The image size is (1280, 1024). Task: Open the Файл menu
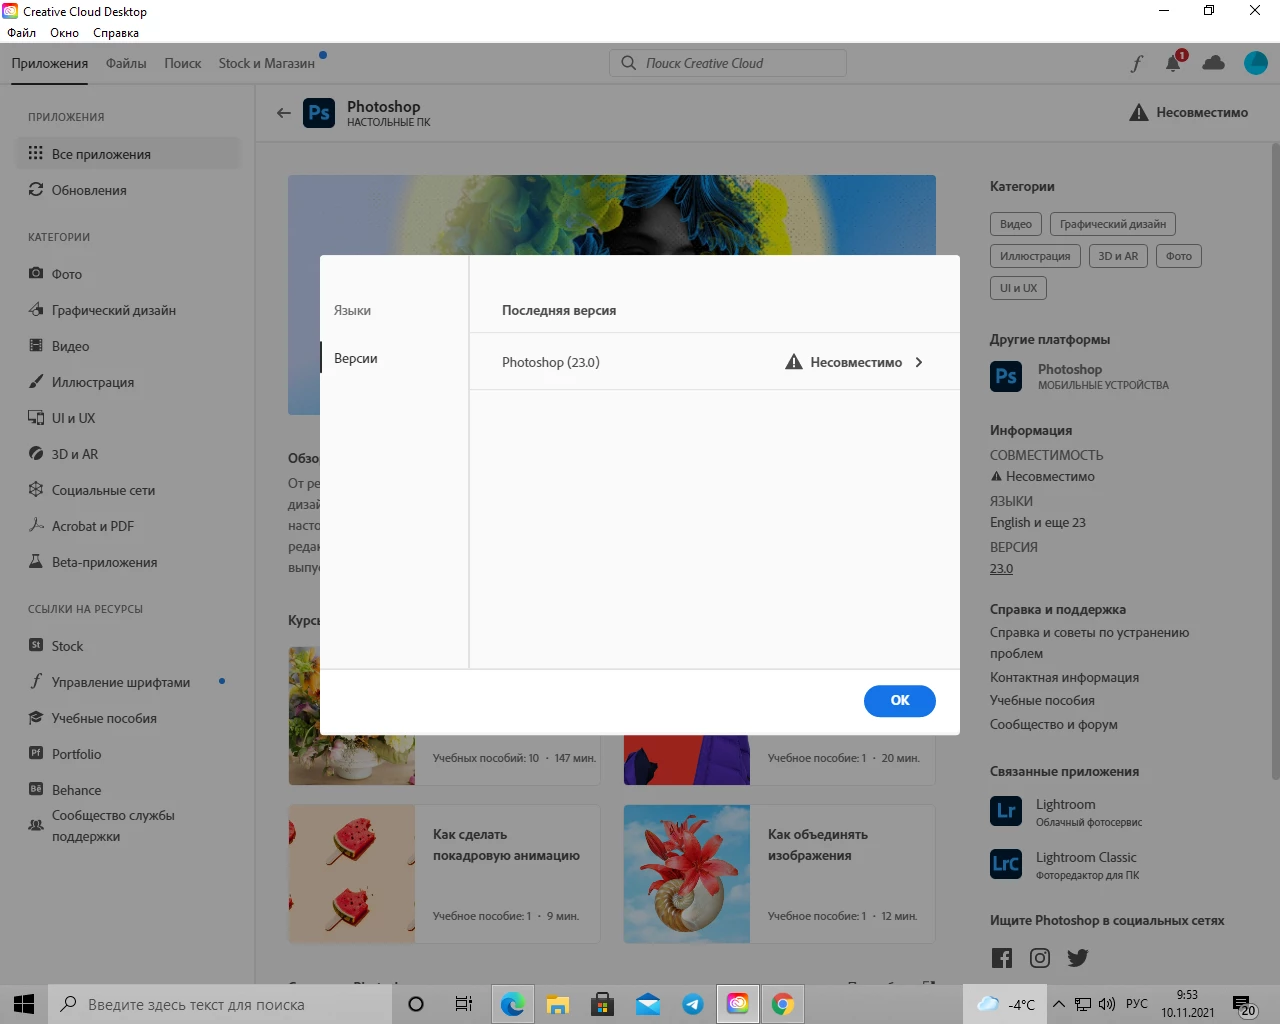pyautogui.click(x=22, y=33)
